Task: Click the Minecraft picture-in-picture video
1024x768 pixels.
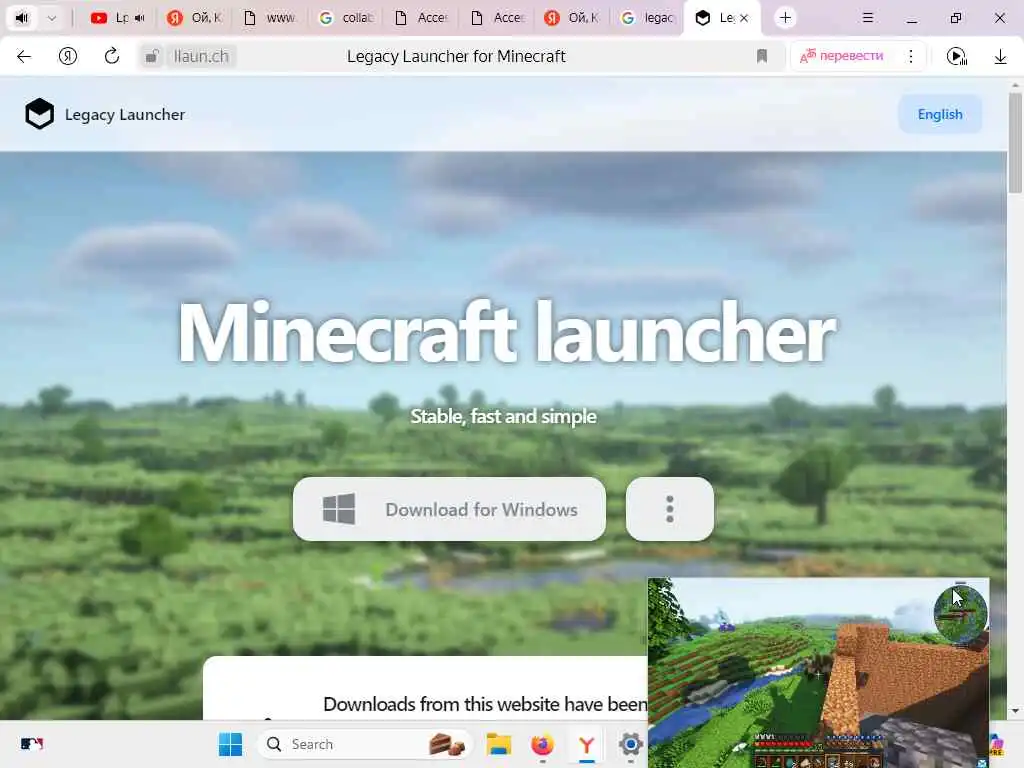Action: 818,673
